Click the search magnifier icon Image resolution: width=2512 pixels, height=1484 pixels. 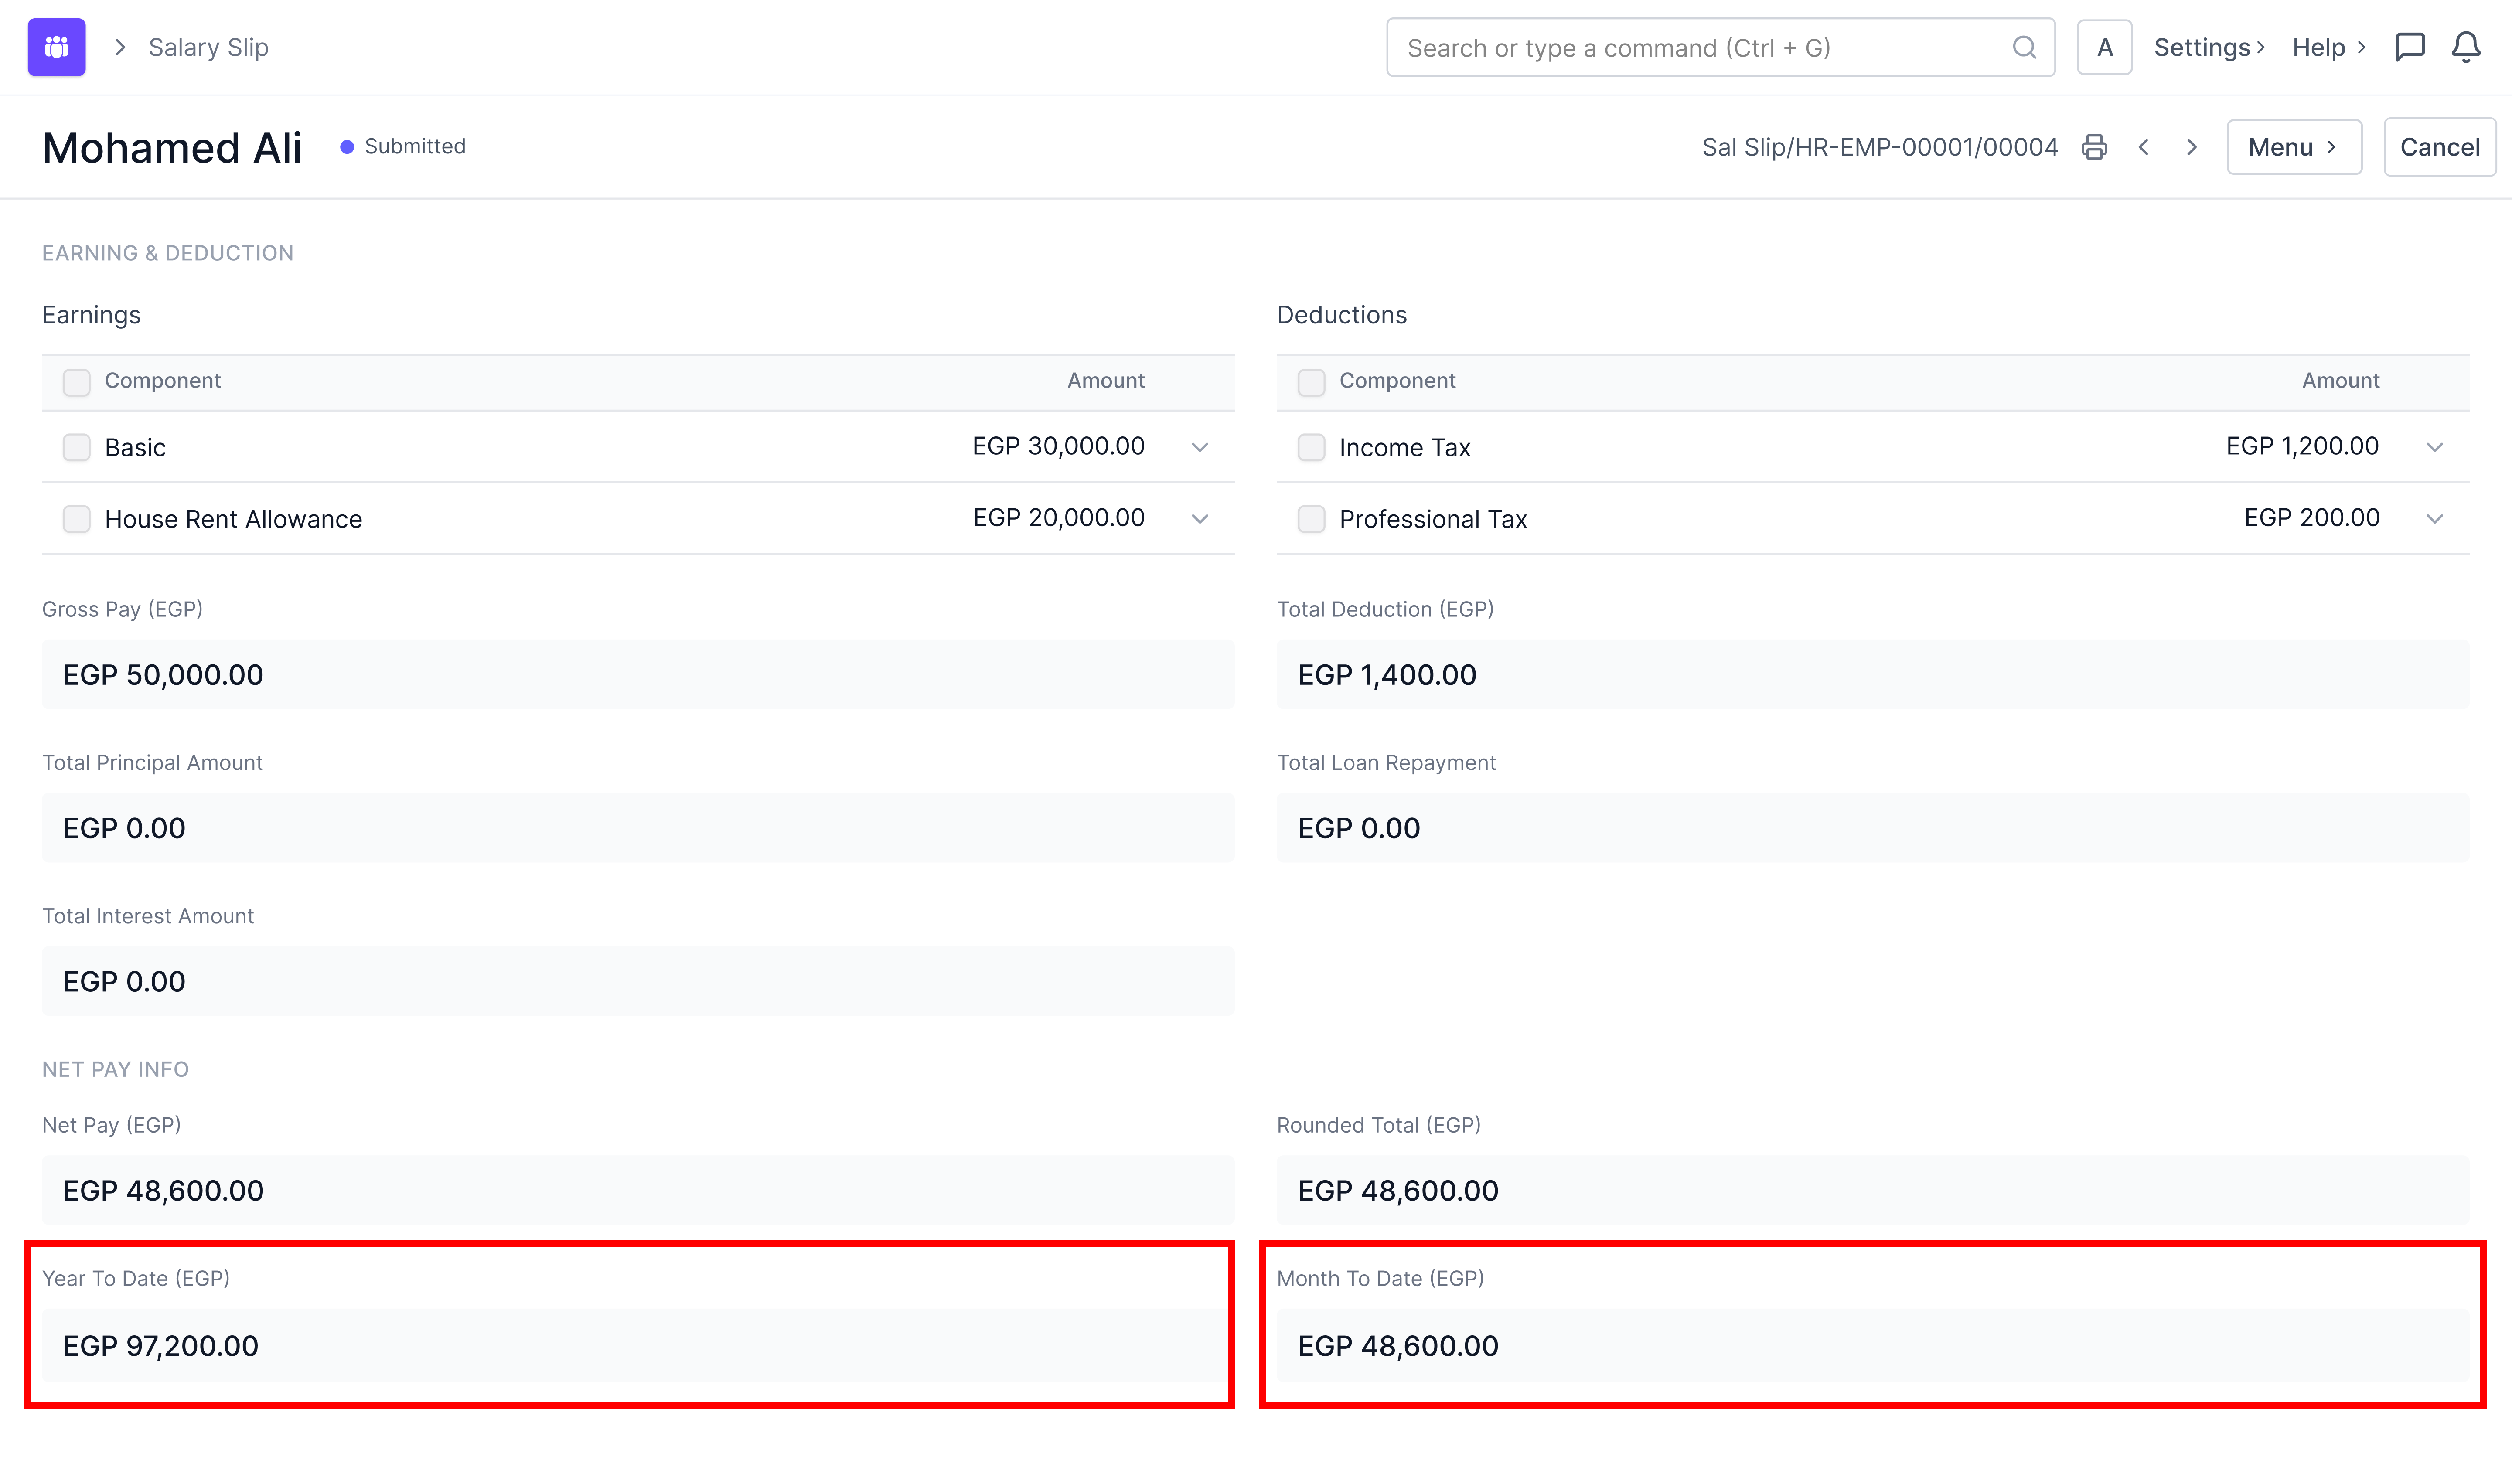2024,47
